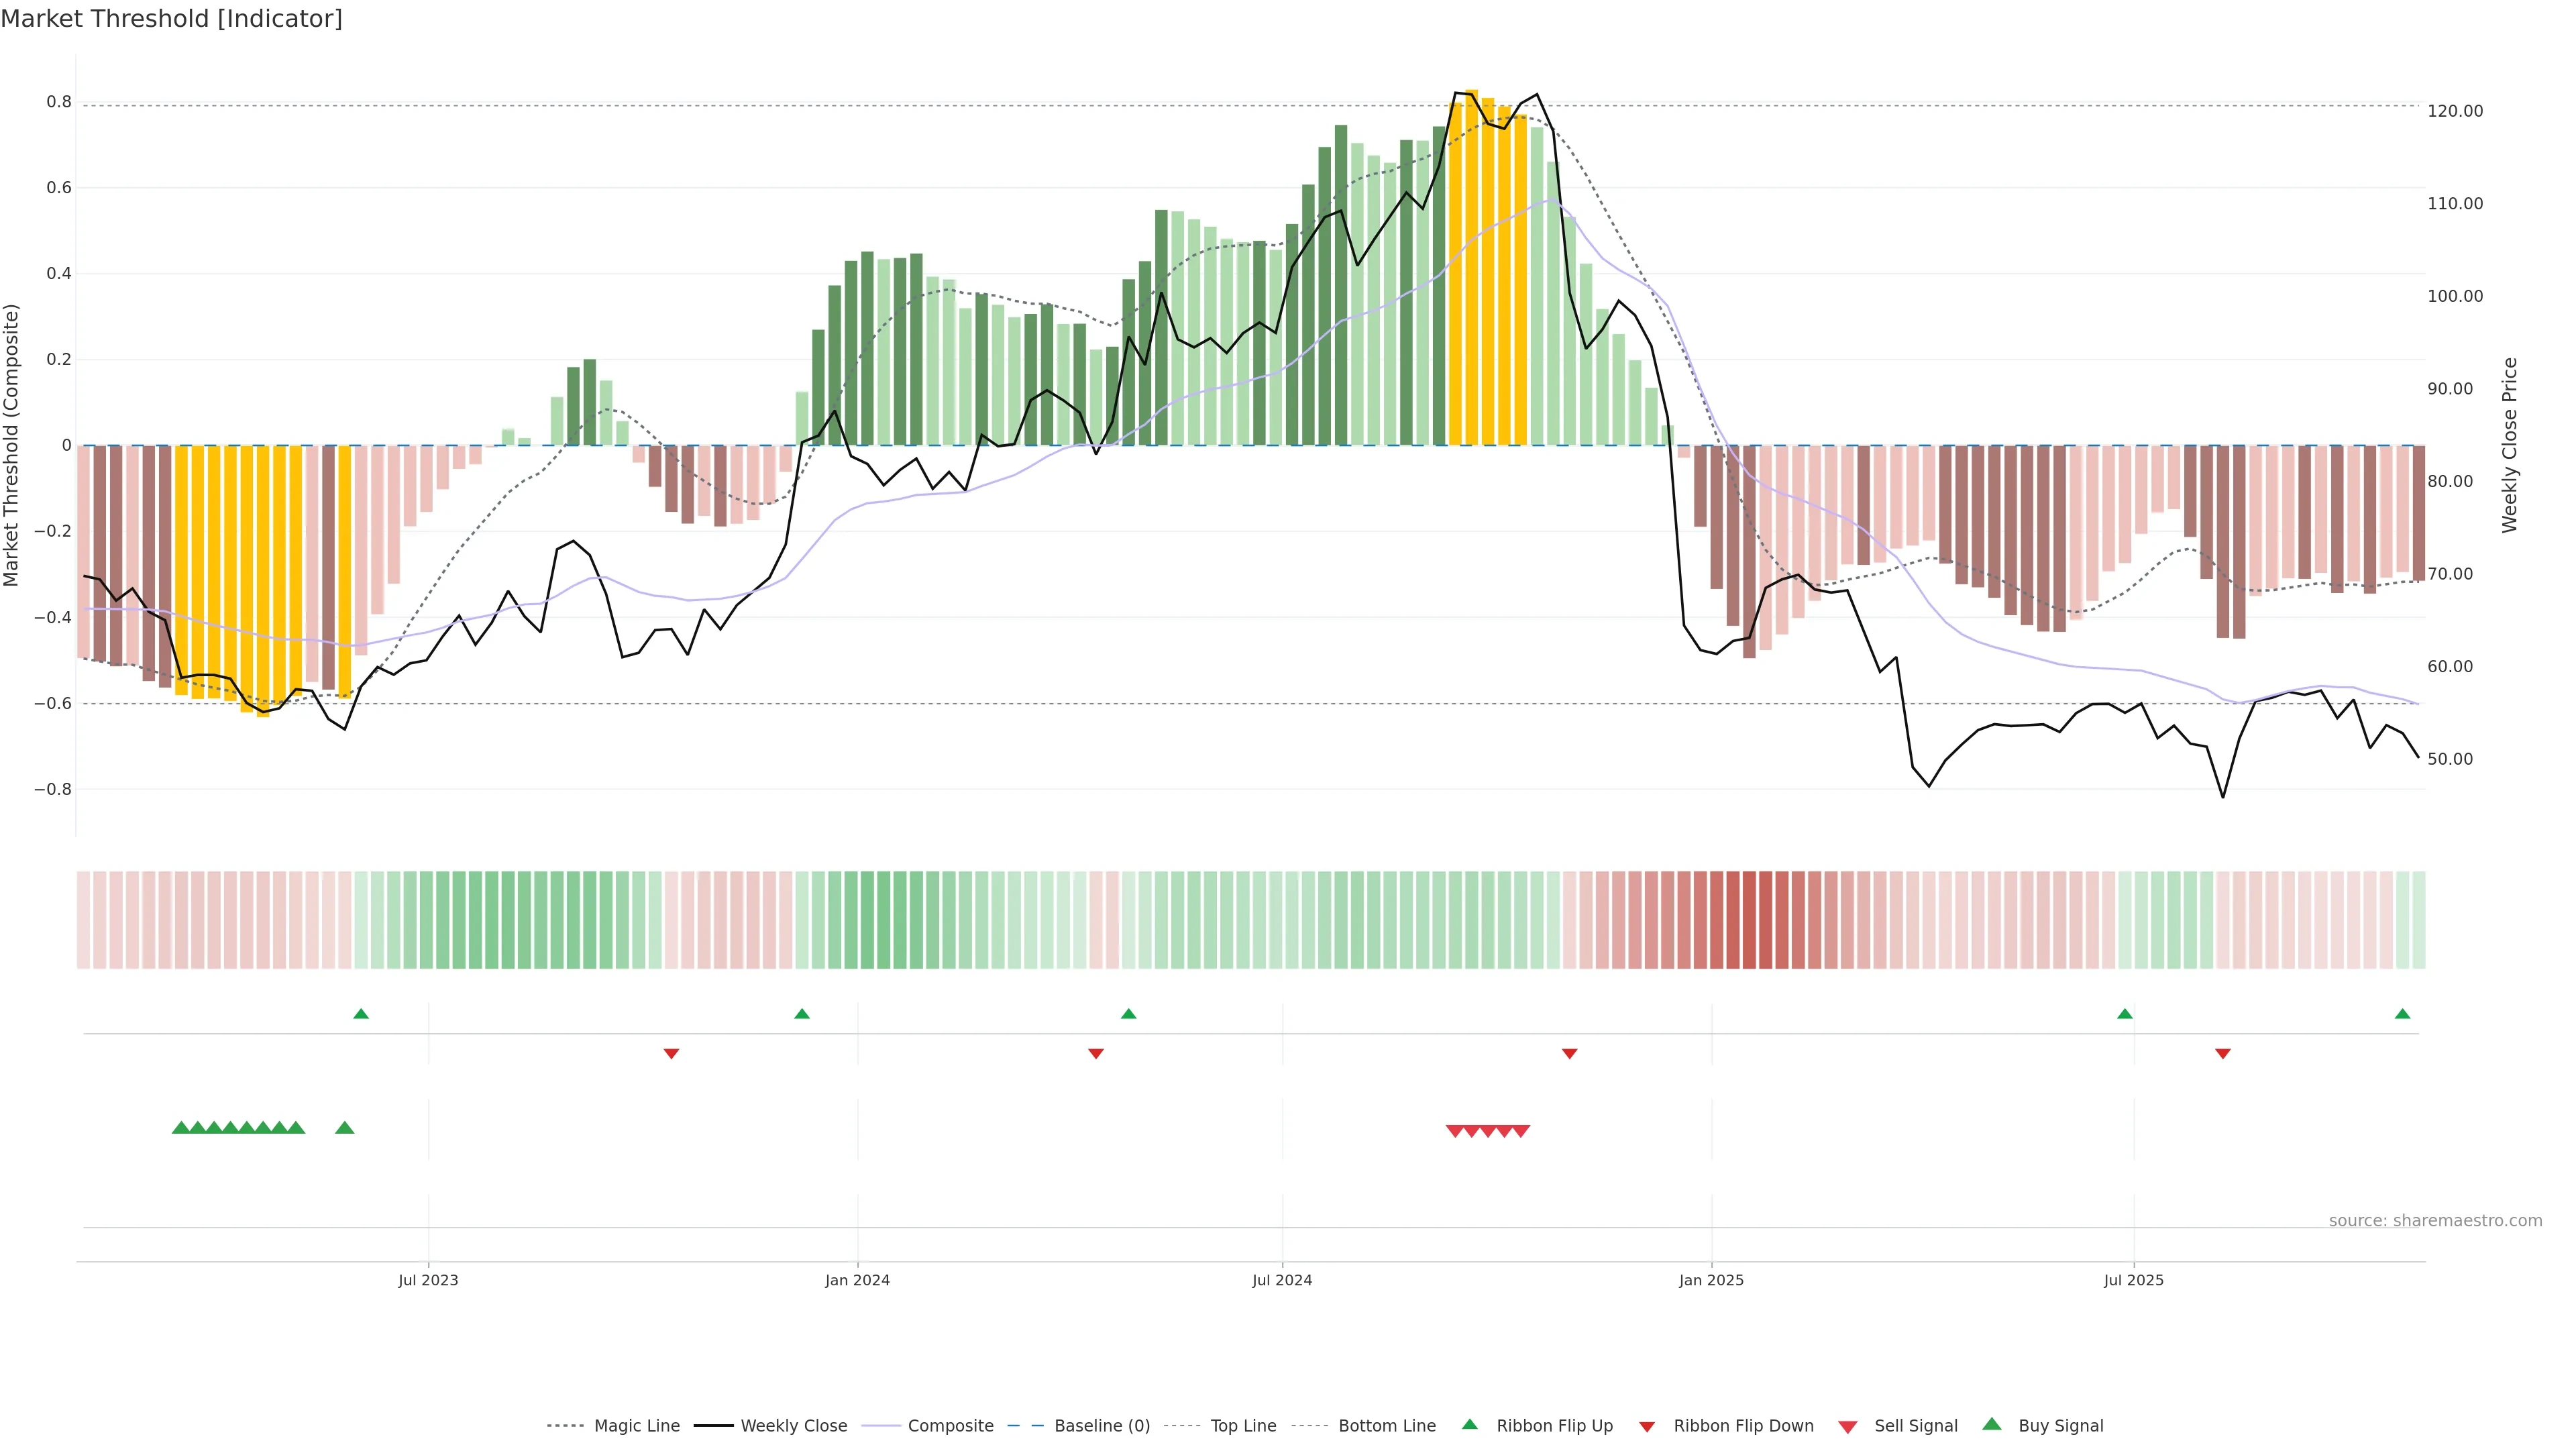Click the Market Threshold [Indicator] title
Viewport: 2576px width, 1449px height.
172,19
